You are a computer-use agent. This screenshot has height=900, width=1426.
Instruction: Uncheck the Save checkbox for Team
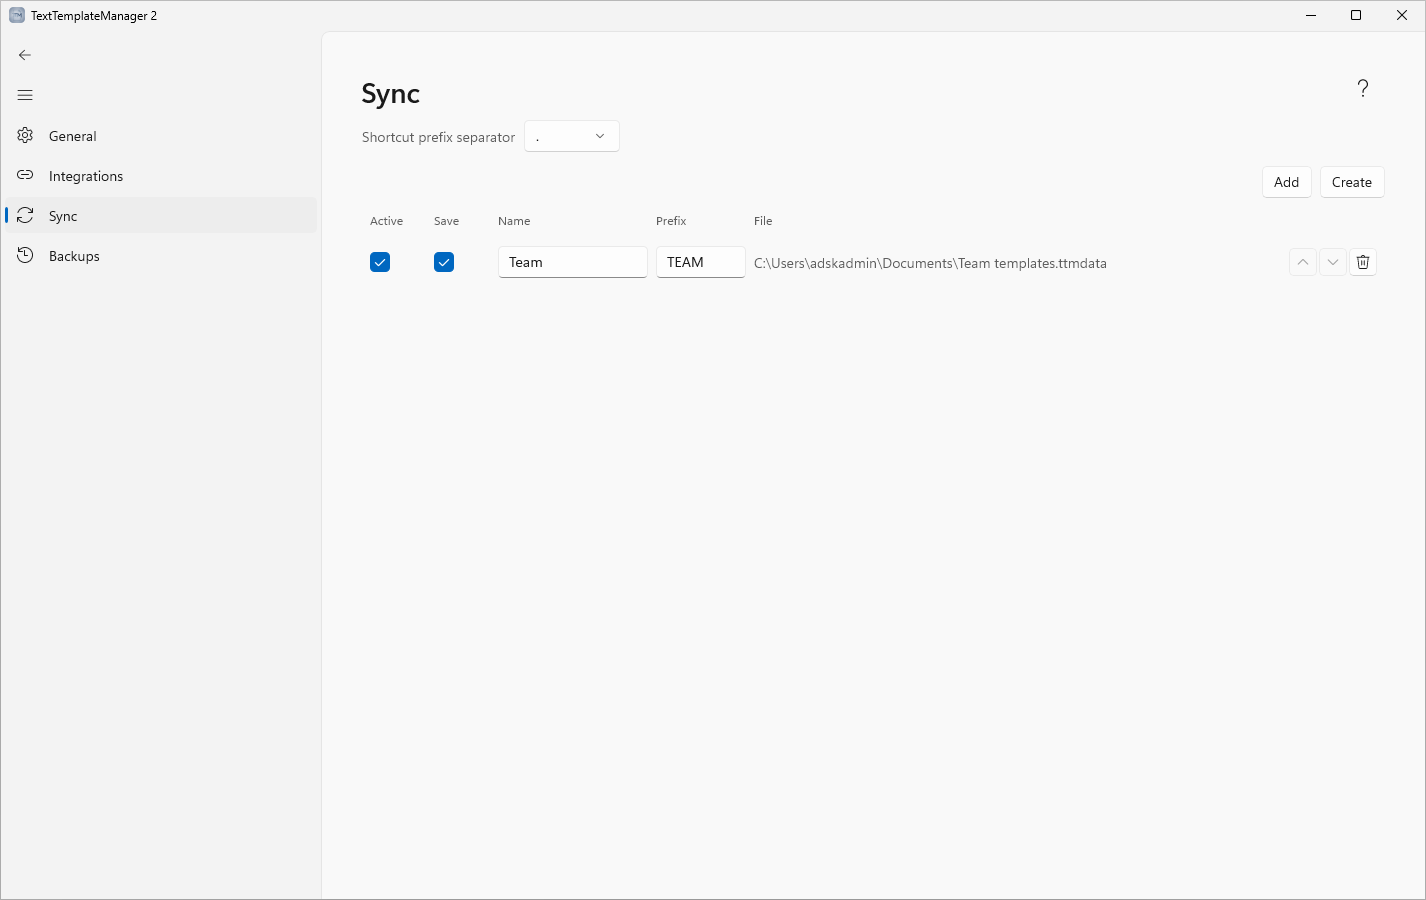coord(444,262)
